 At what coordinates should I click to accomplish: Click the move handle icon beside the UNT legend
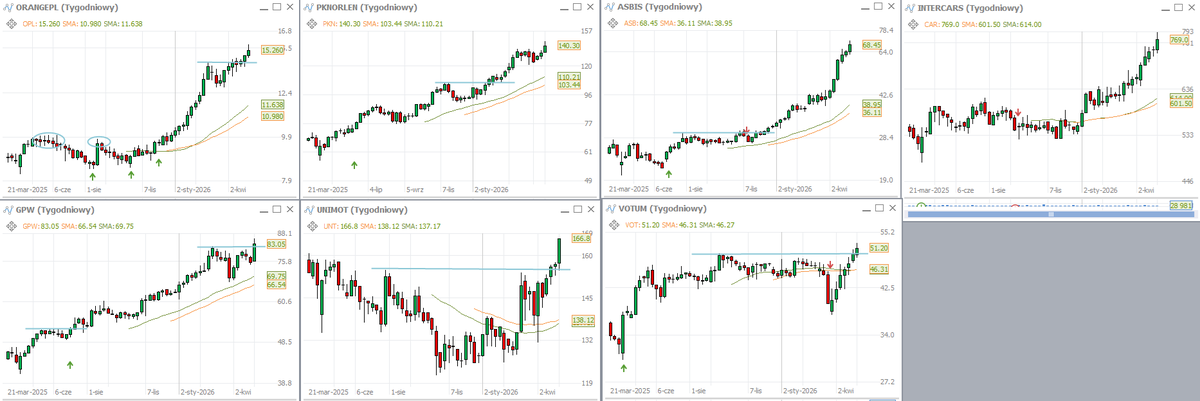(x=310, y=225)
